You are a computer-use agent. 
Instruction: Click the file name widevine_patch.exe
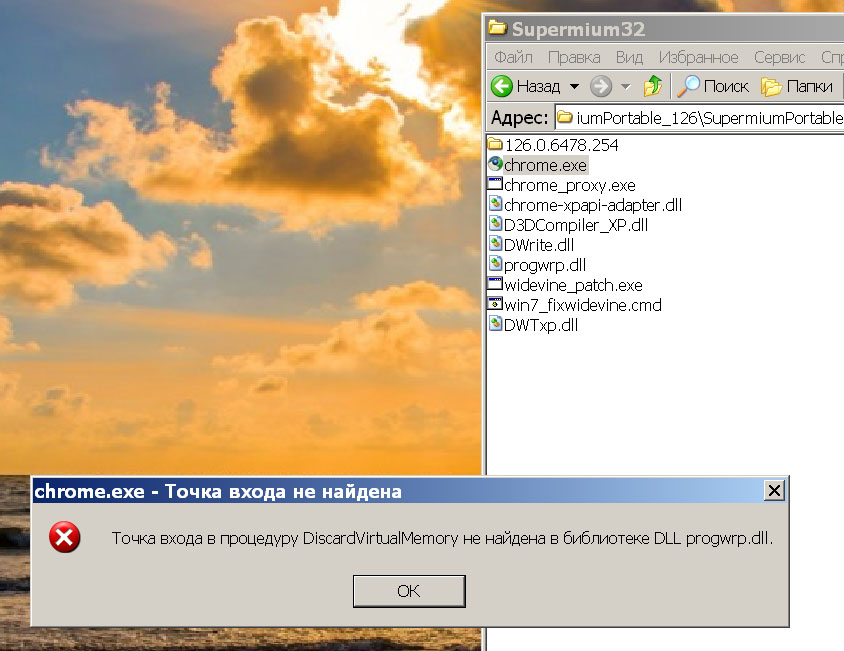pyautogui.click(x=574, y=285)
